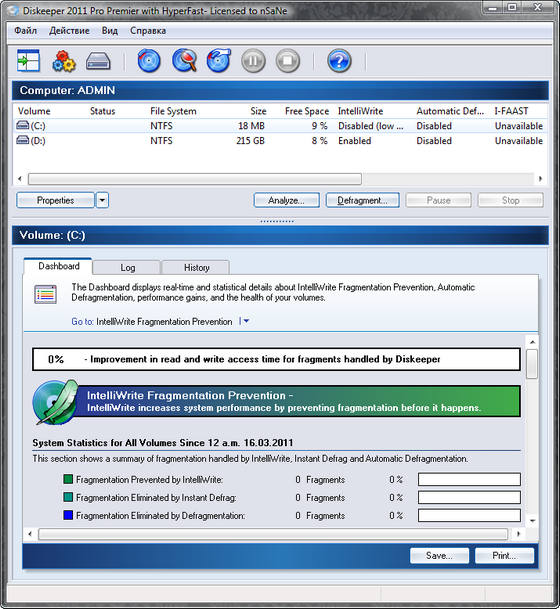Click the "0%" improvement value
The height and width of the screenshot is (609, 560).
(56, 359)
